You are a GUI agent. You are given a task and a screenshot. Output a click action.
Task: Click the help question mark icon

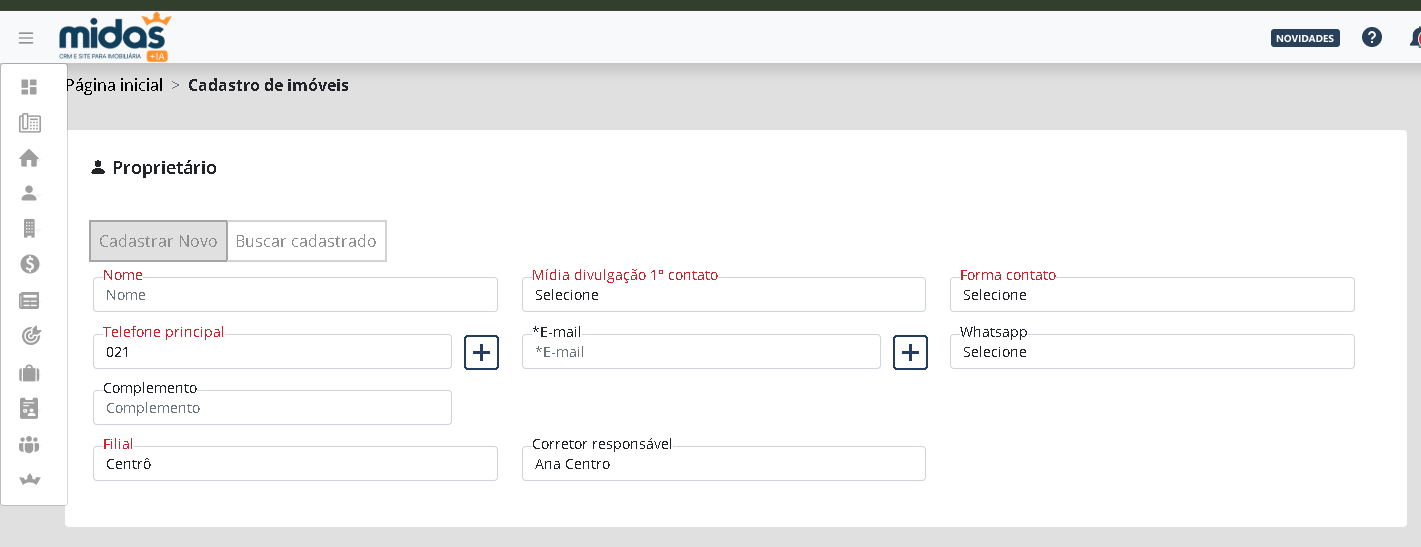point(1372,38)
